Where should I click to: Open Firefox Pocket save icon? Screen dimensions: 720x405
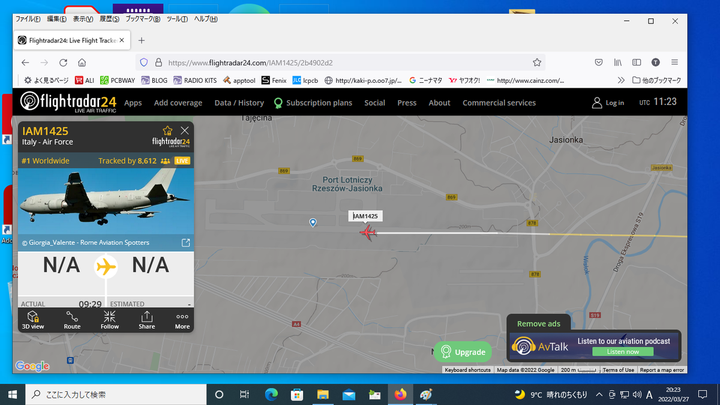tap(598, 62)
